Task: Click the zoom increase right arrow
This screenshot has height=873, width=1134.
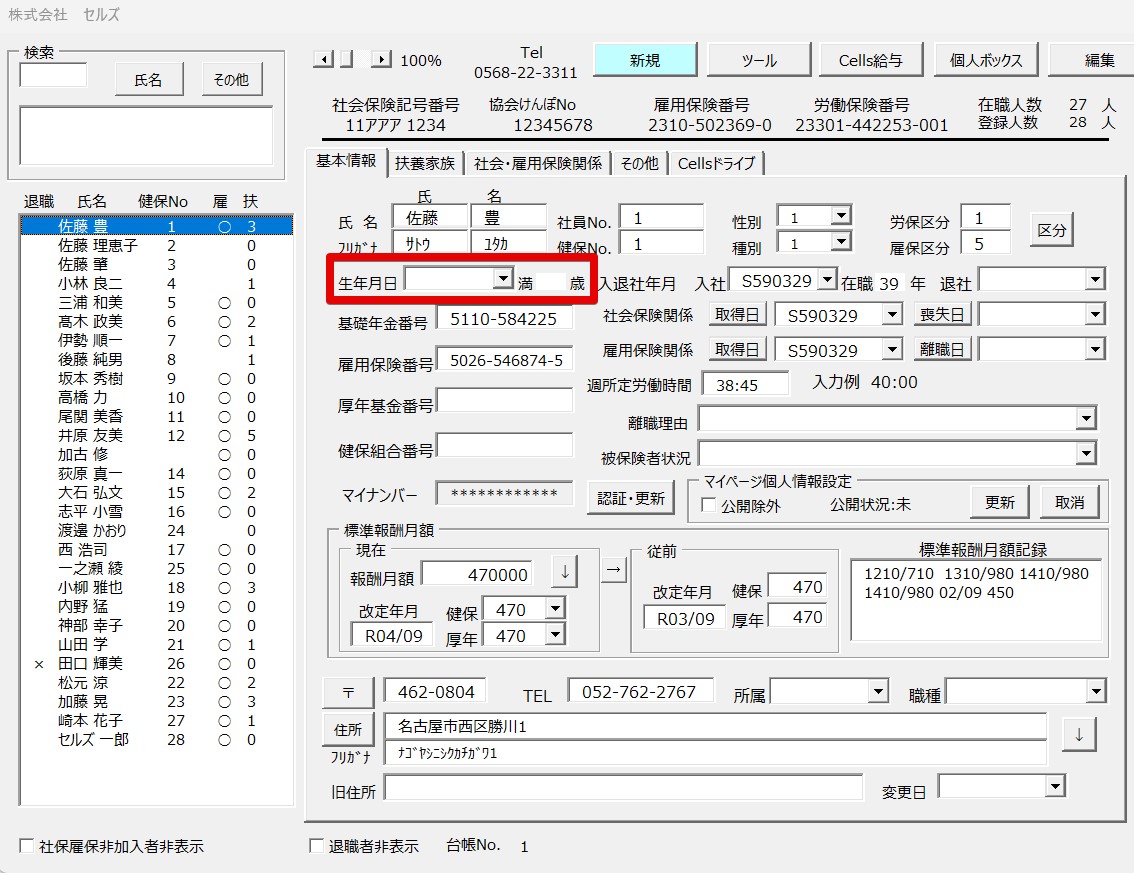Action: pyautogui.click(x=382, y=59)
